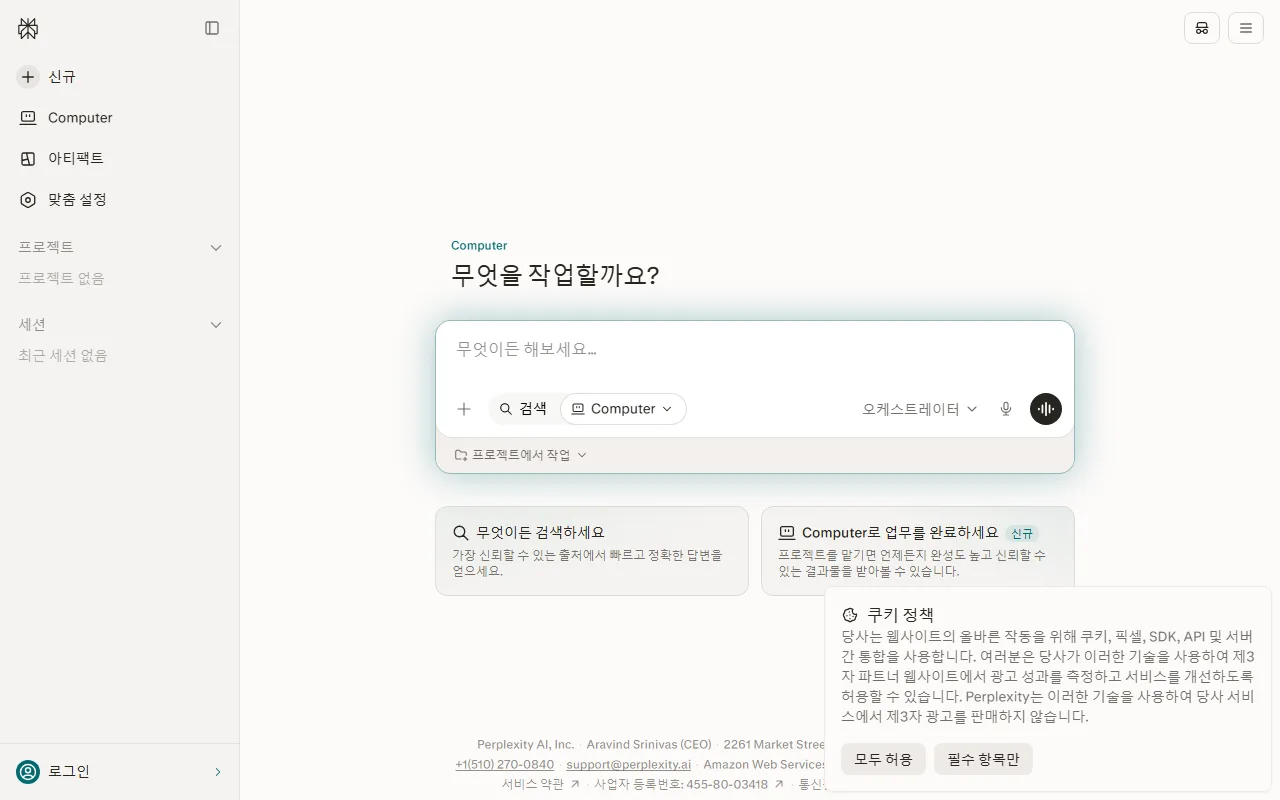
Task: Open Computer in the sidebar
Action: click(119, 118)
